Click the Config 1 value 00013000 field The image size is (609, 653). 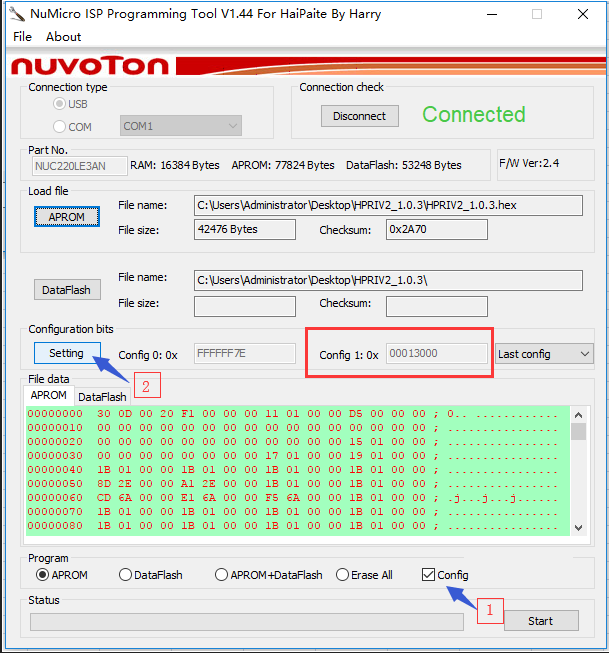tap(437, 354)
